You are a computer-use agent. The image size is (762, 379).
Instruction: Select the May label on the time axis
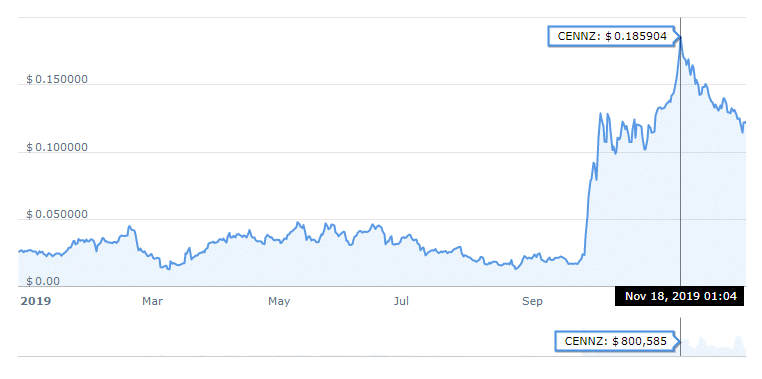click(x=279, y=302)
